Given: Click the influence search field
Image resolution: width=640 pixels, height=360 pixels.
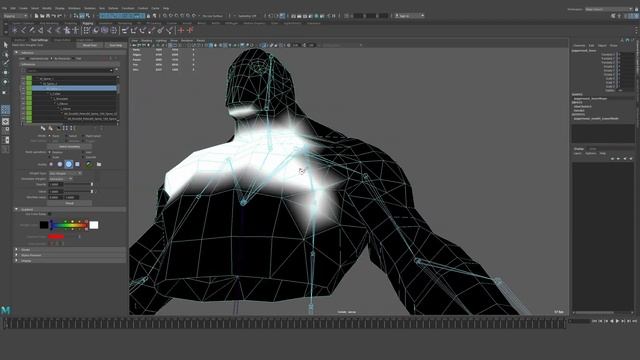Looking at the screenshot, I should (69, 71).
